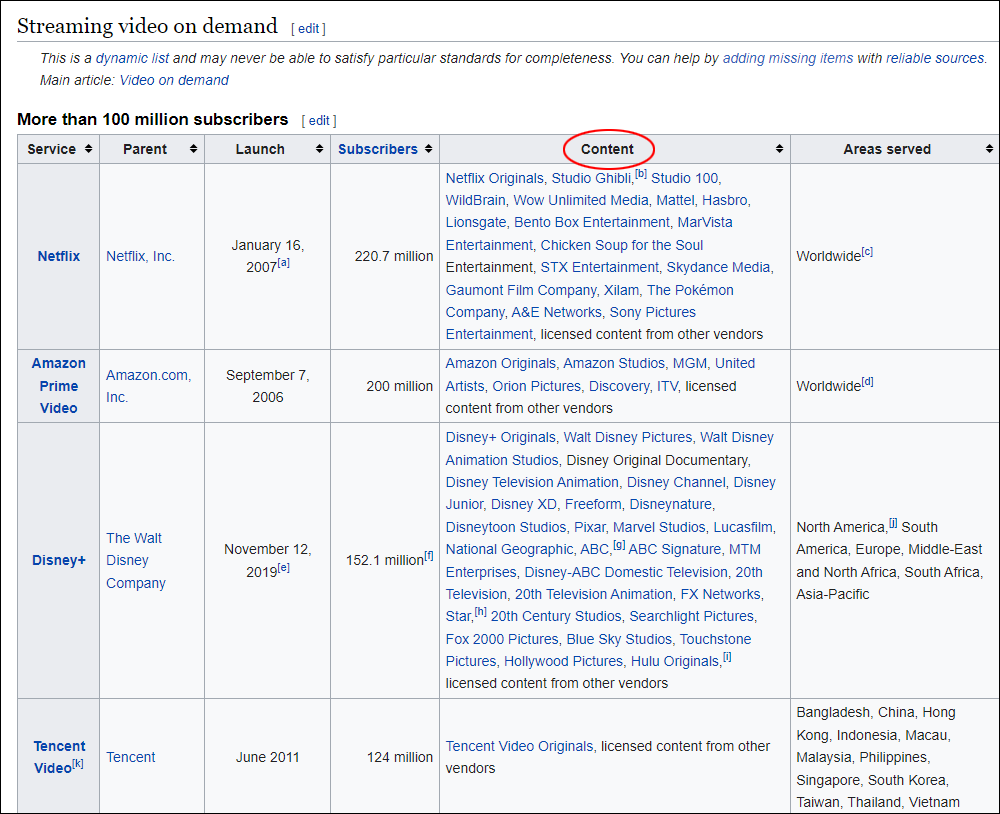This screenshot has width=1000, height=814.
Task: Open footnote [c] beside Netflix Worldwide
Action: point(867,251)
